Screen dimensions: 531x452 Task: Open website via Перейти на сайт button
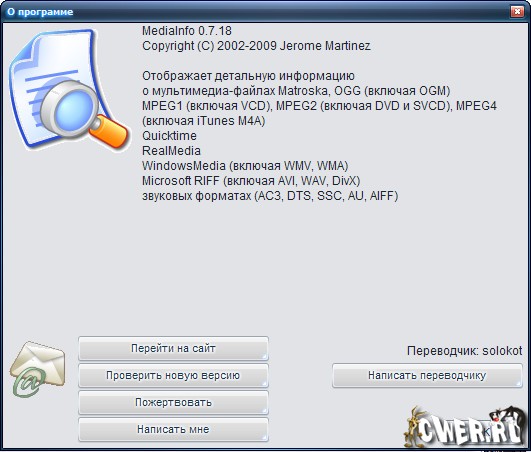(x=173, y=348)
